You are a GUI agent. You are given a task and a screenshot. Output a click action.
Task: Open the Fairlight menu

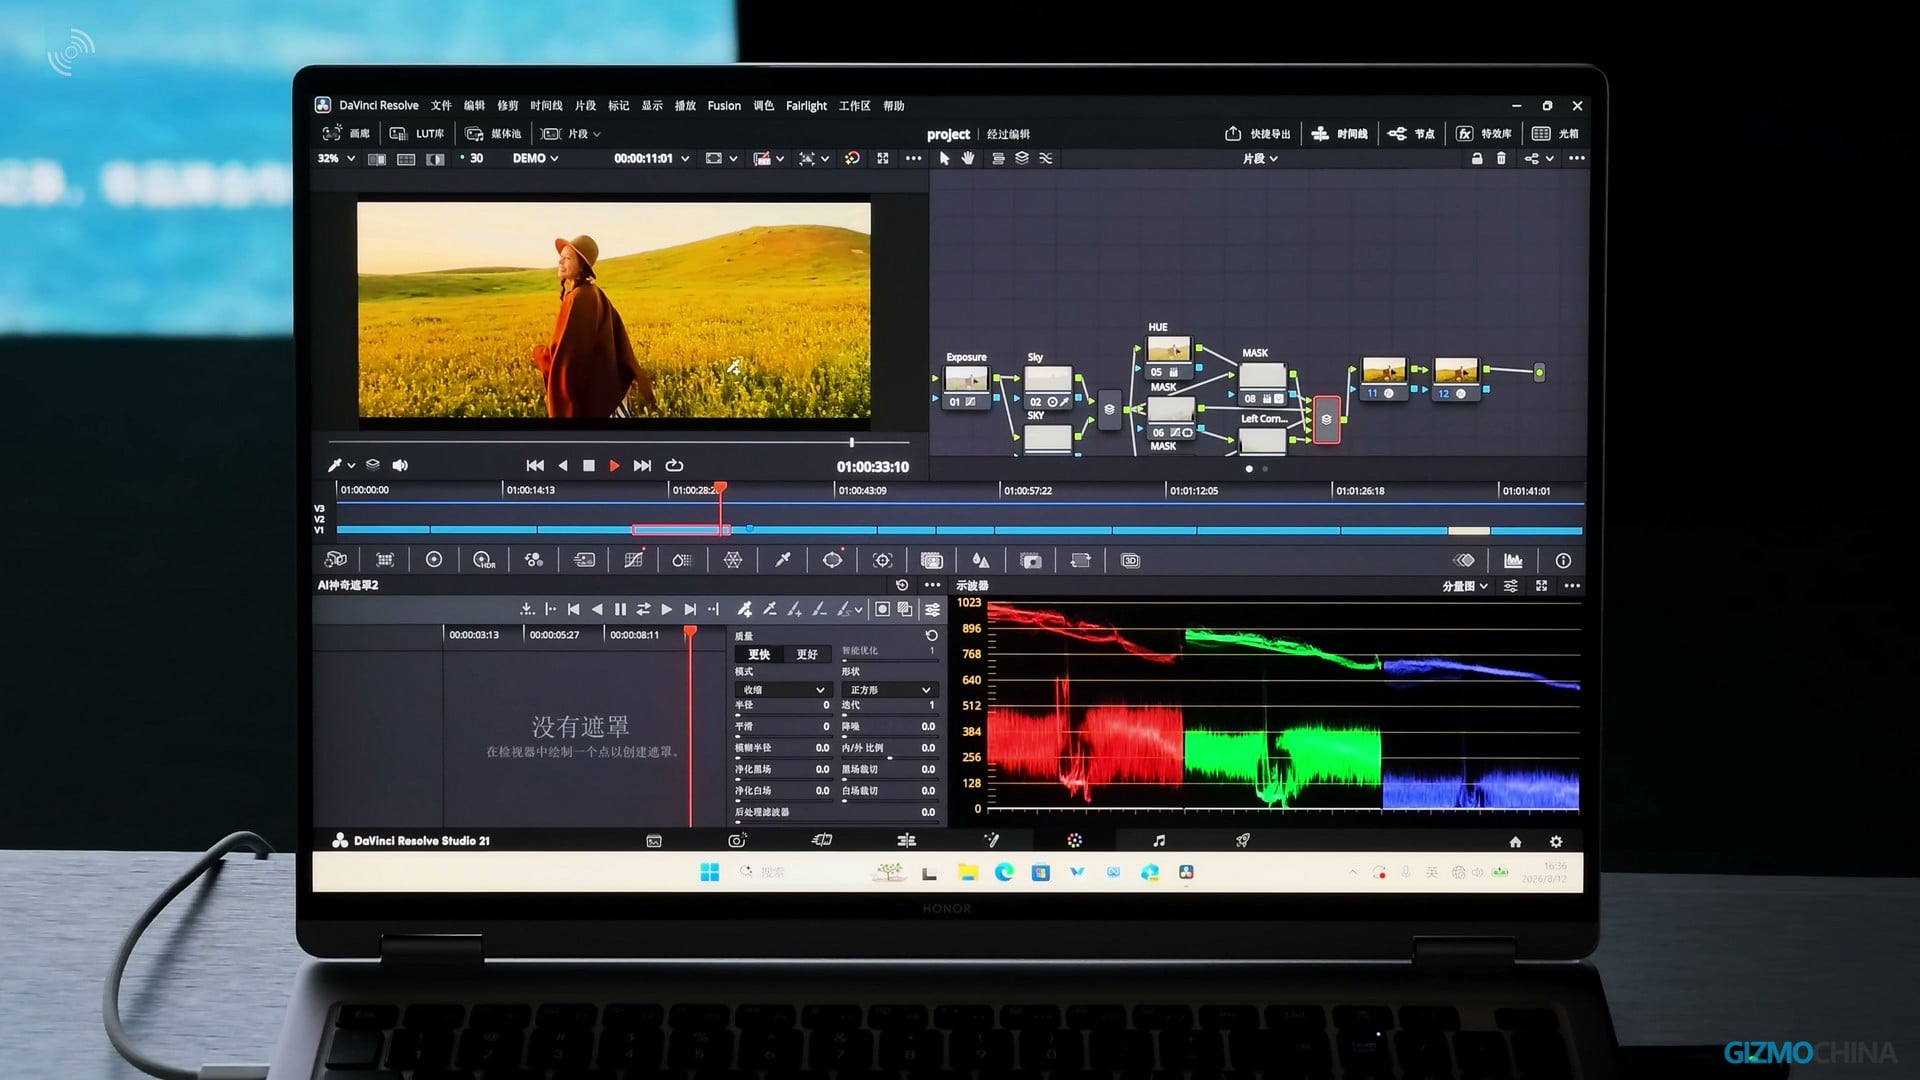point(806,106)
